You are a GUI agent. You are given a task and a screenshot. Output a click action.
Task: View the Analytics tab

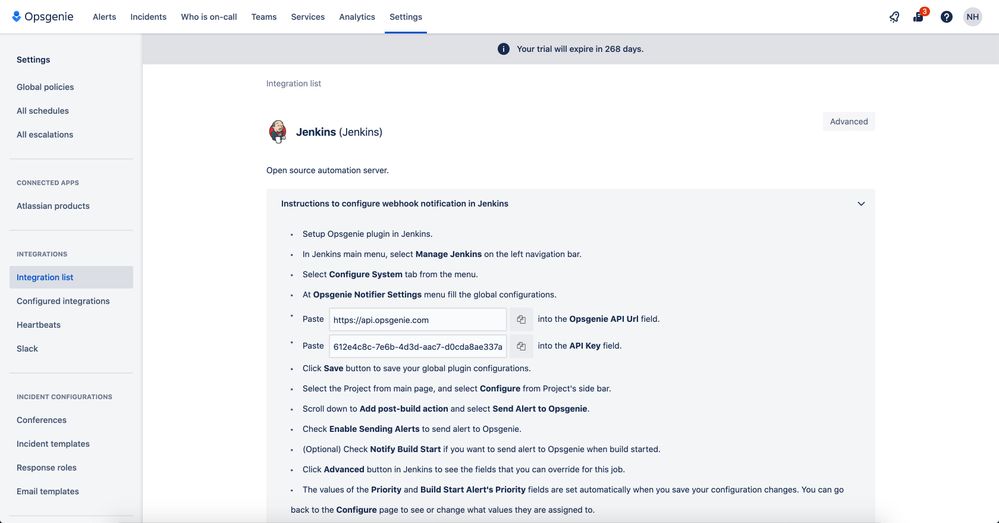click(357, 17)
